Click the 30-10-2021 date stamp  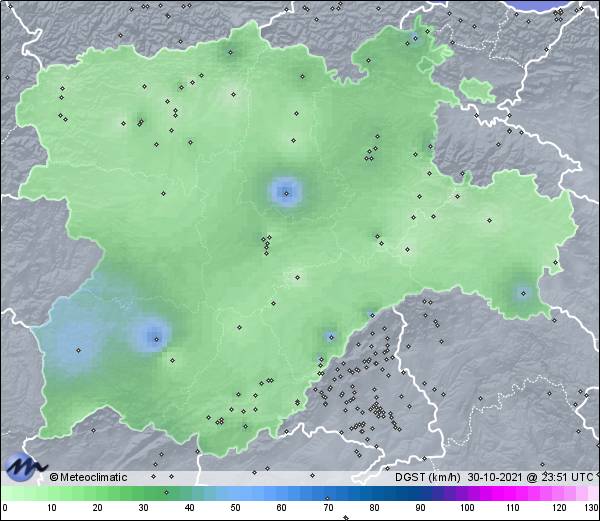495,477
